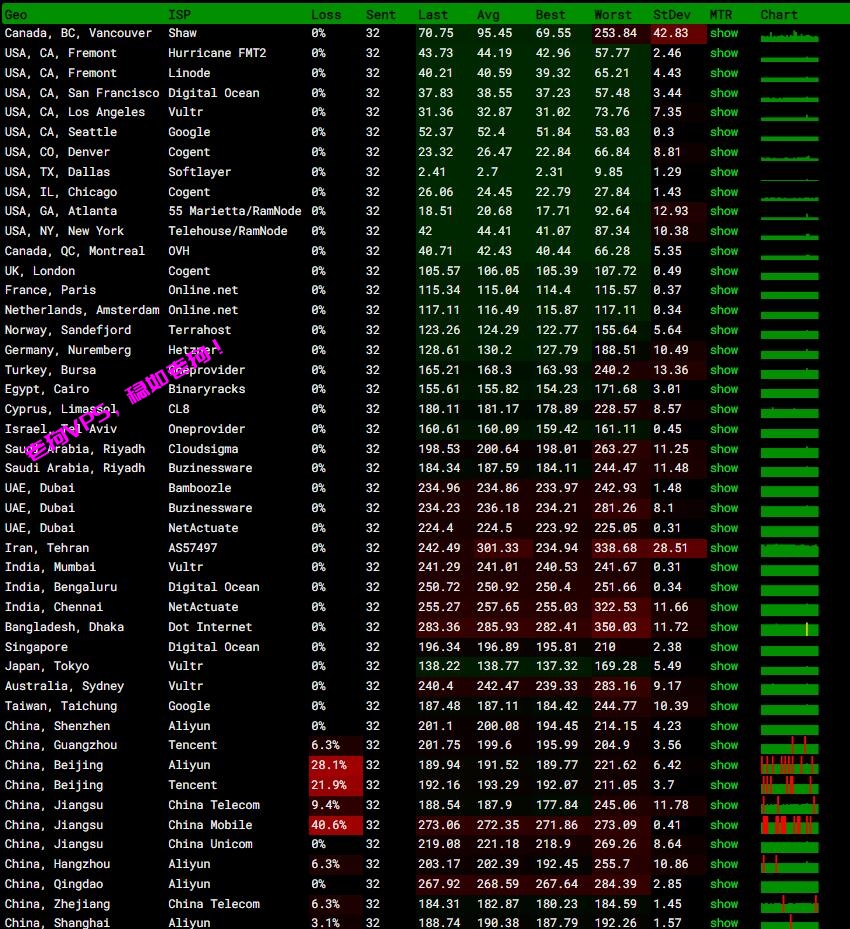Click the 'Worst' column header
Image resolution: width=850 pixels, height=929 pixels.
[612, 15]
